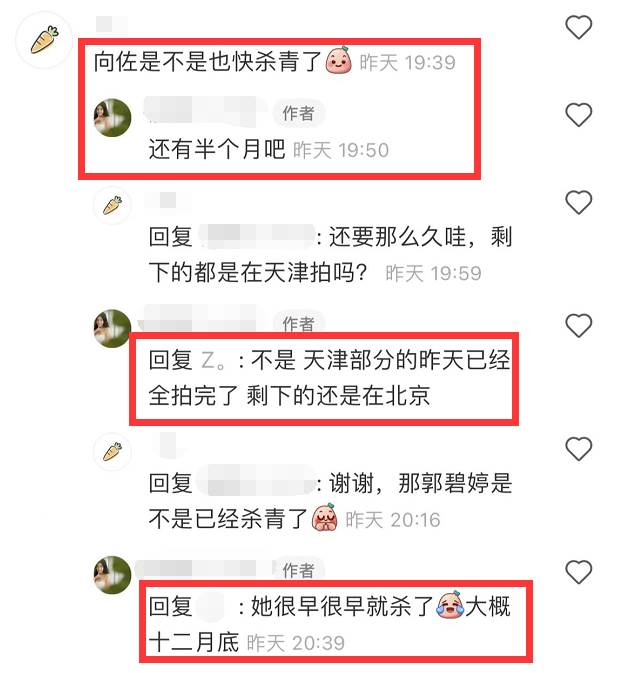Like the reply asking about filming in 天津
This screenshot has height=673, width=620.
578,202
